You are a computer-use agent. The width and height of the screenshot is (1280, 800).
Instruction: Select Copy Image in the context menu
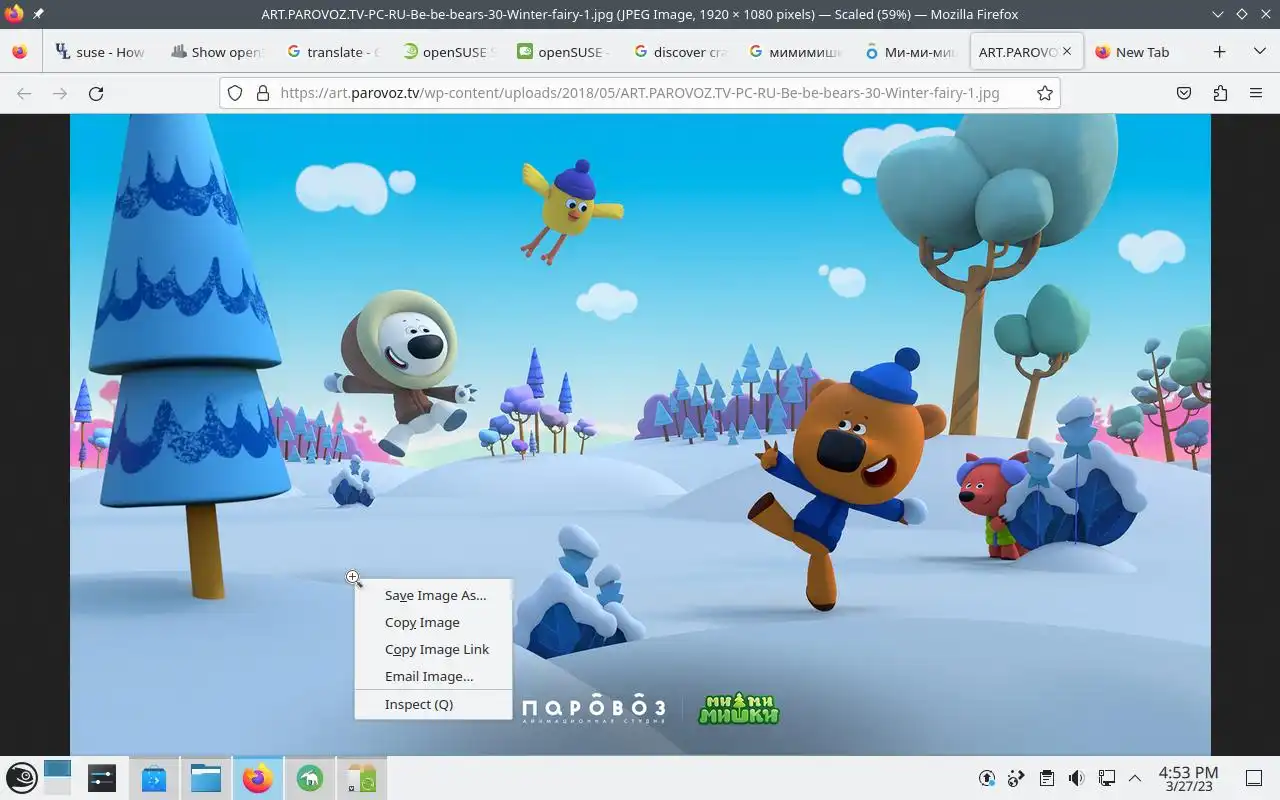point(433,622)
